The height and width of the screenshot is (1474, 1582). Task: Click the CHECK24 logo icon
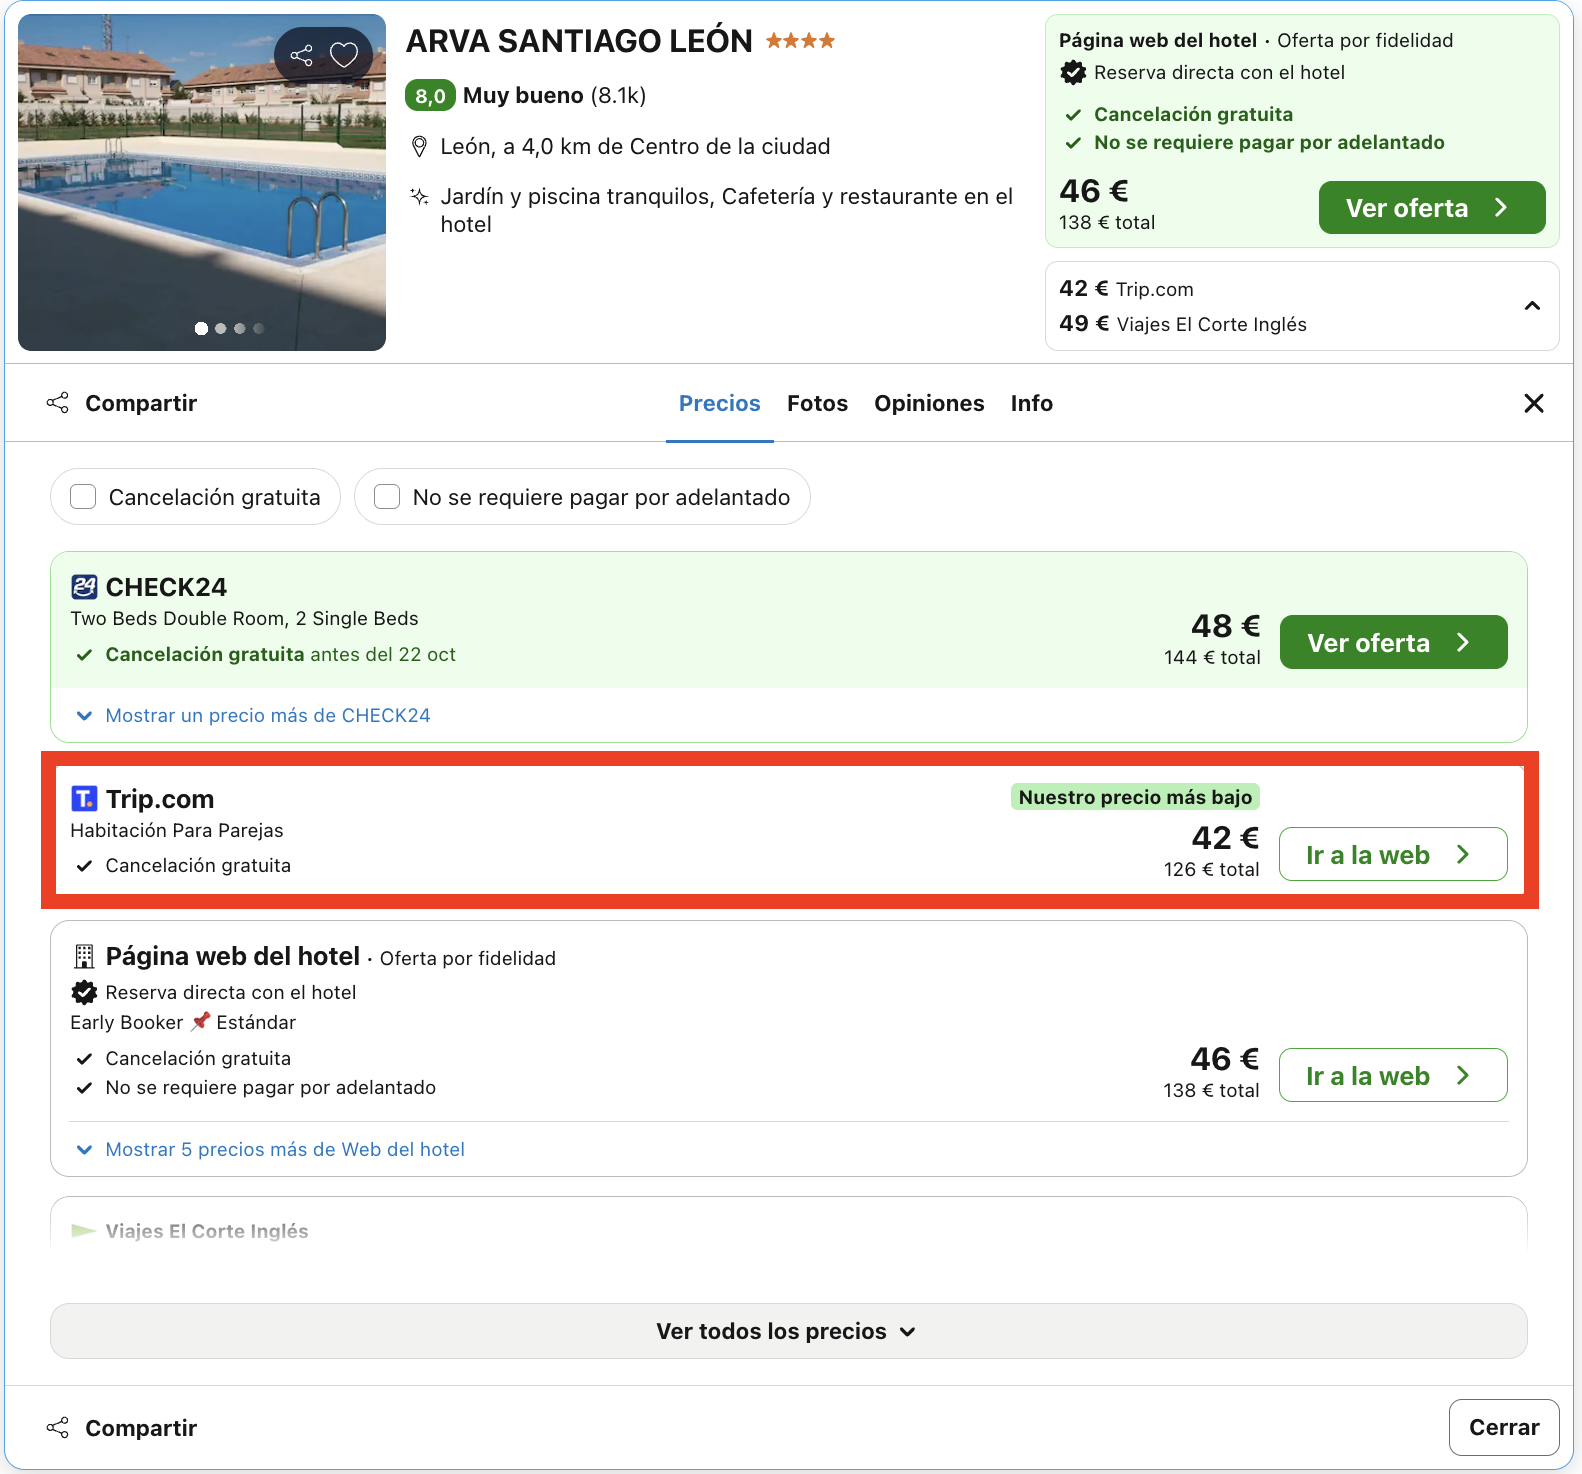point(84,587)
